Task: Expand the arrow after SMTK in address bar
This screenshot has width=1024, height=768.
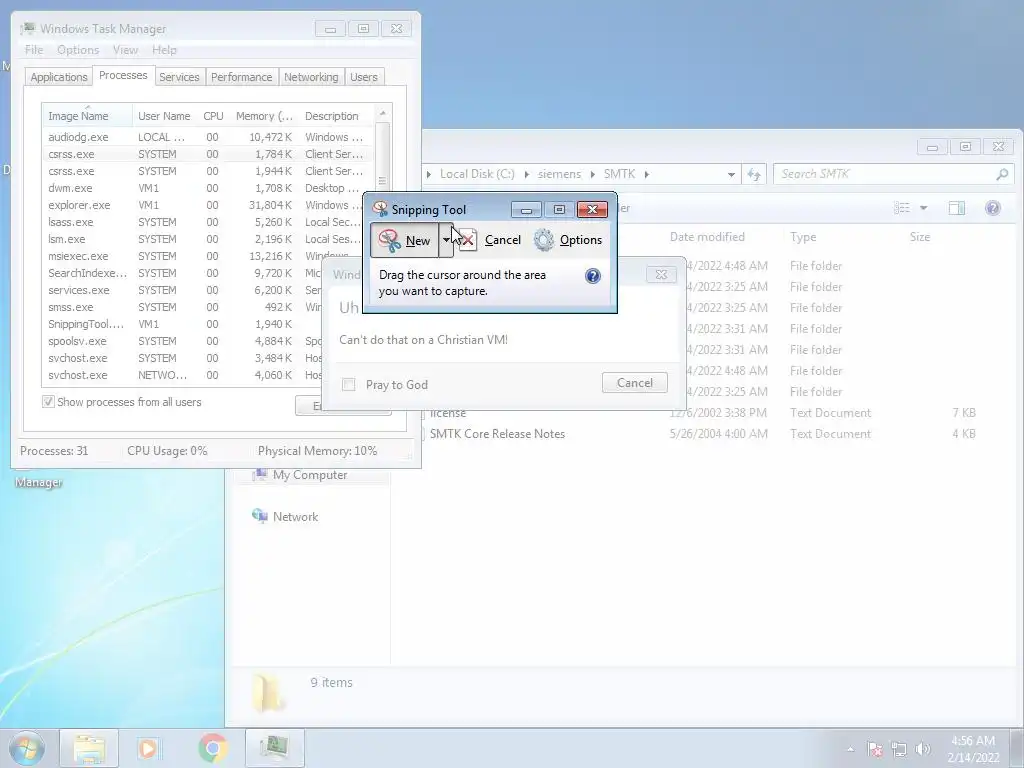Action: 647,174
